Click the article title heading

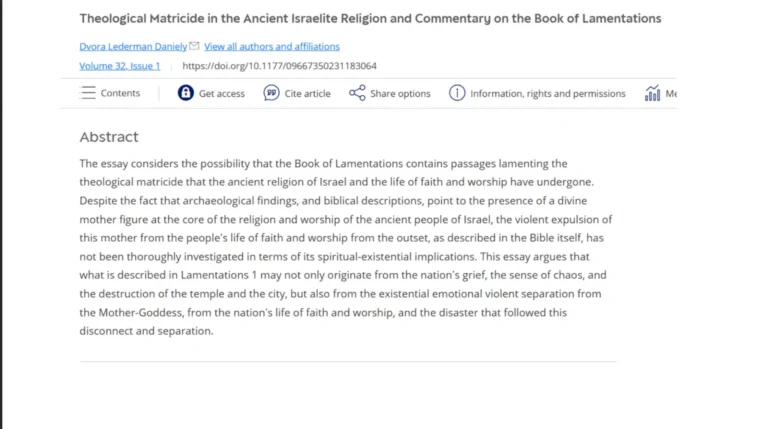(x=370, y=18)
